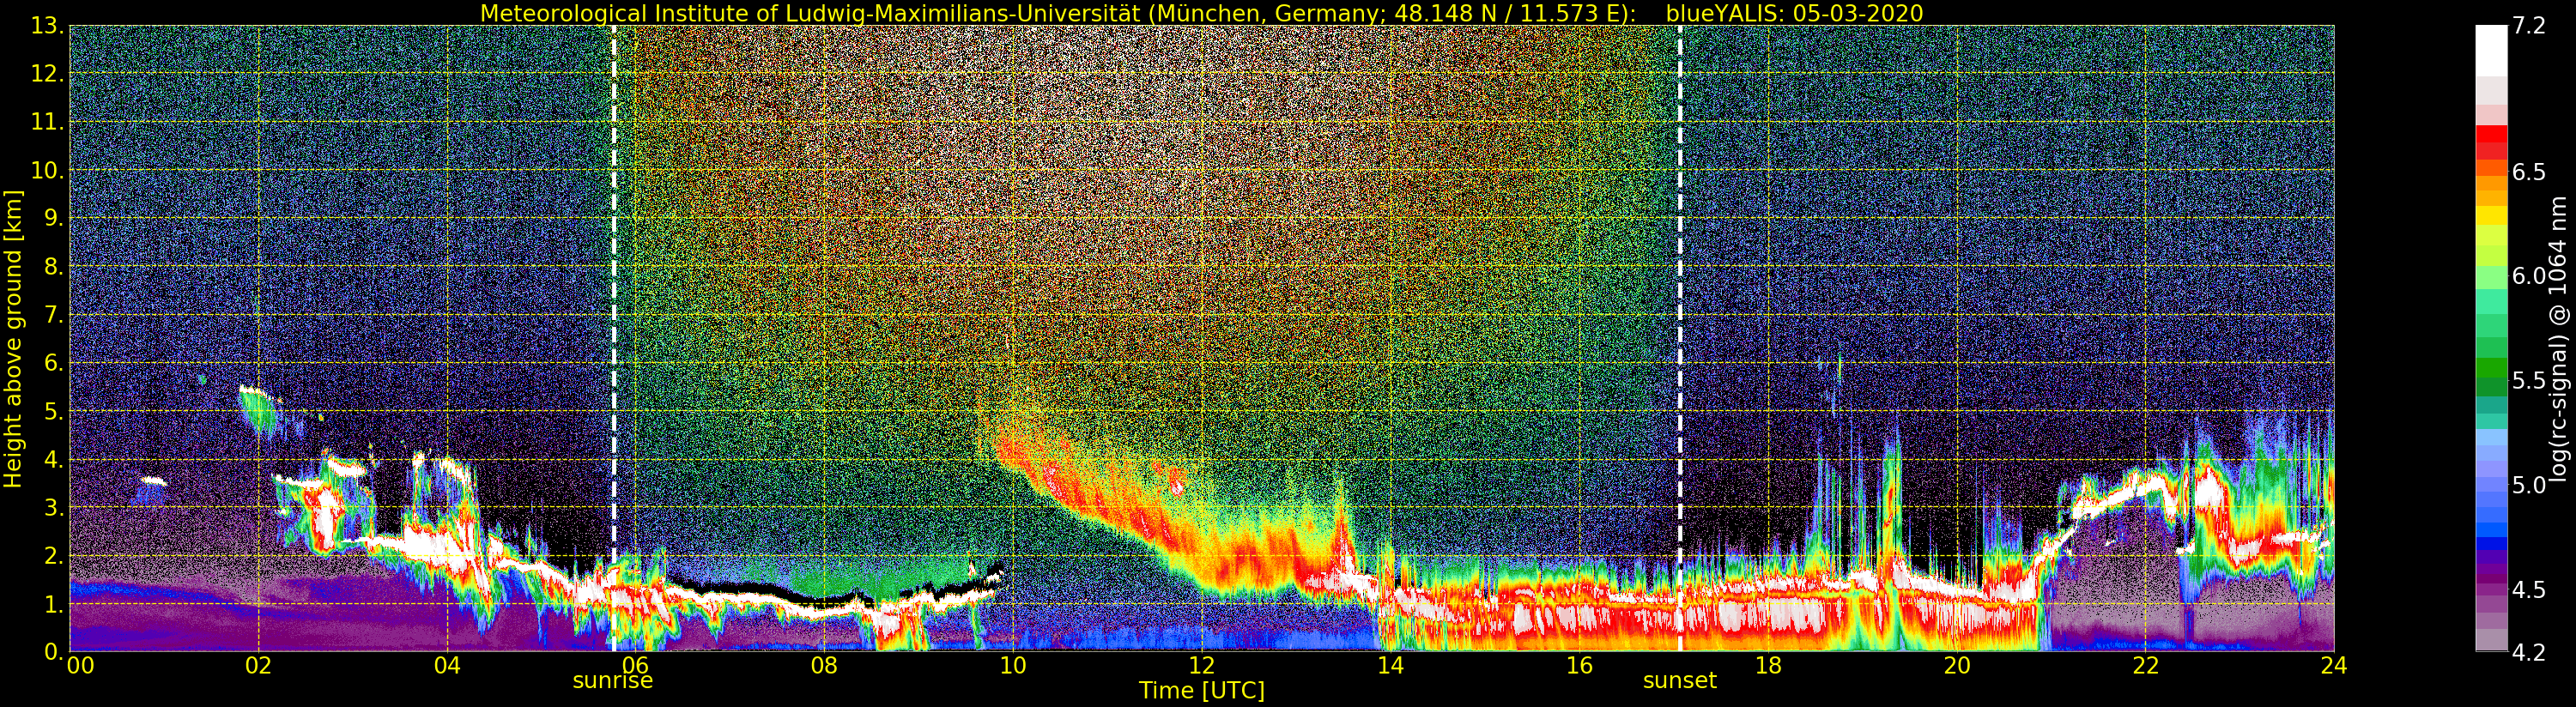Click the '18' time axis tick label
Viewport: 2576px width, 707px height.
(x=1768, y=666)
